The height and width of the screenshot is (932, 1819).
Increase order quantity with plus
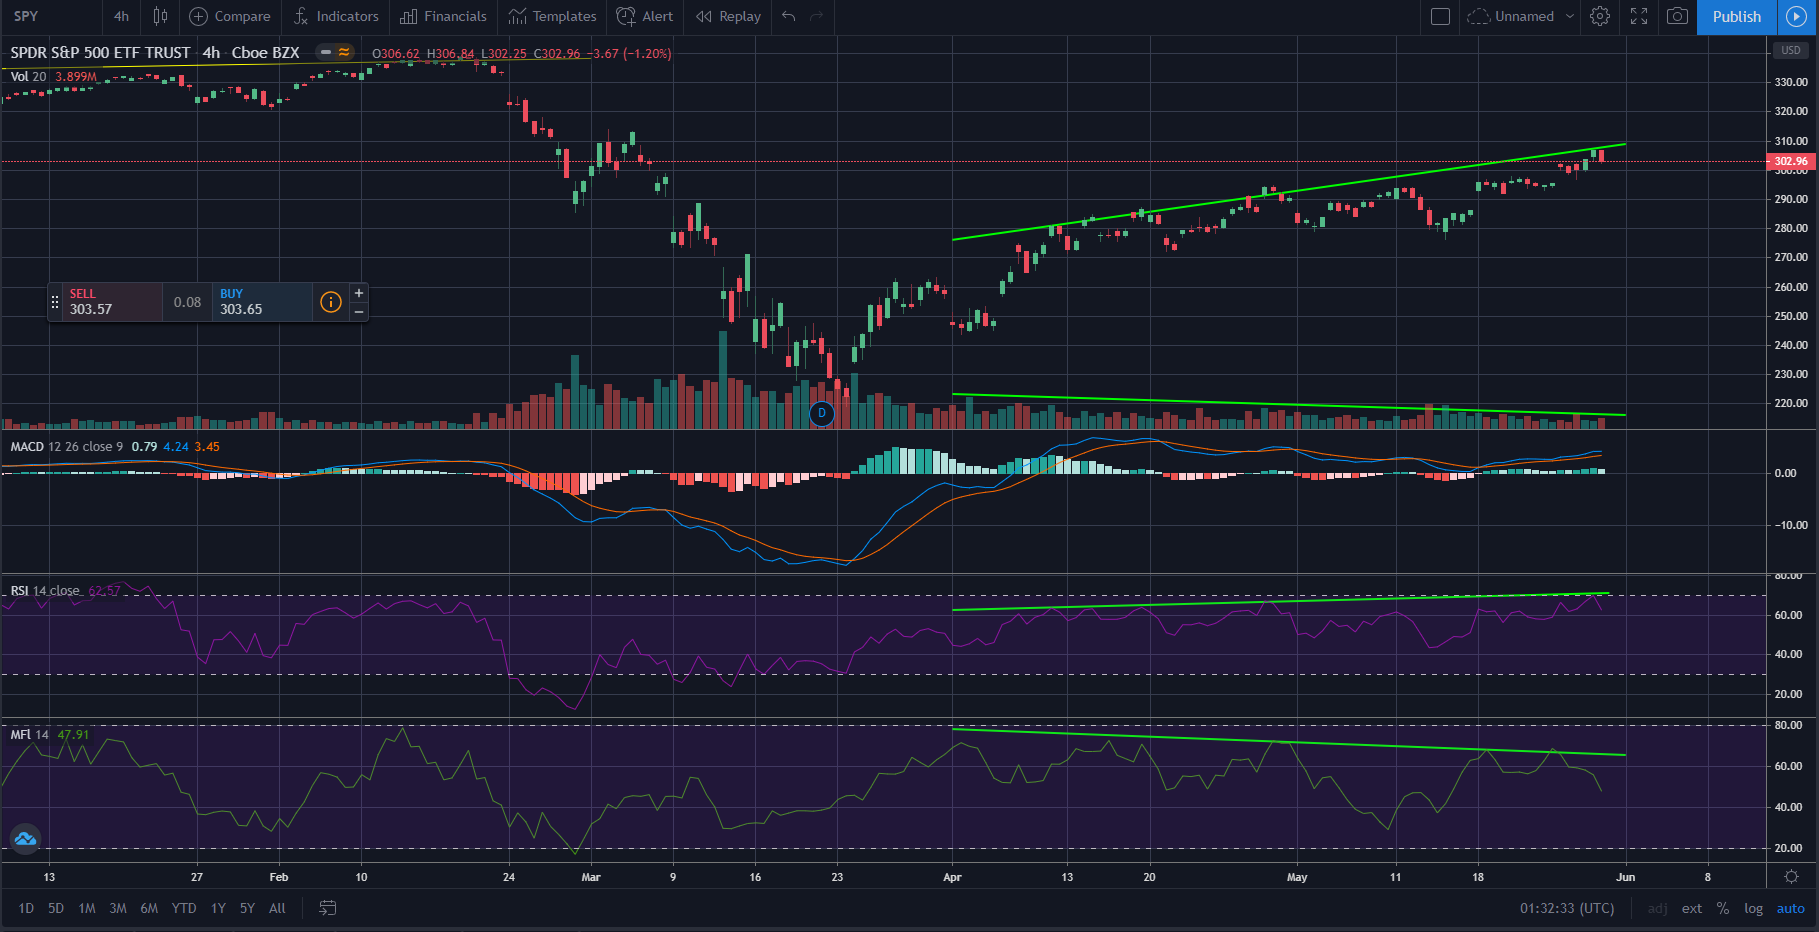(x=359, y=293)
